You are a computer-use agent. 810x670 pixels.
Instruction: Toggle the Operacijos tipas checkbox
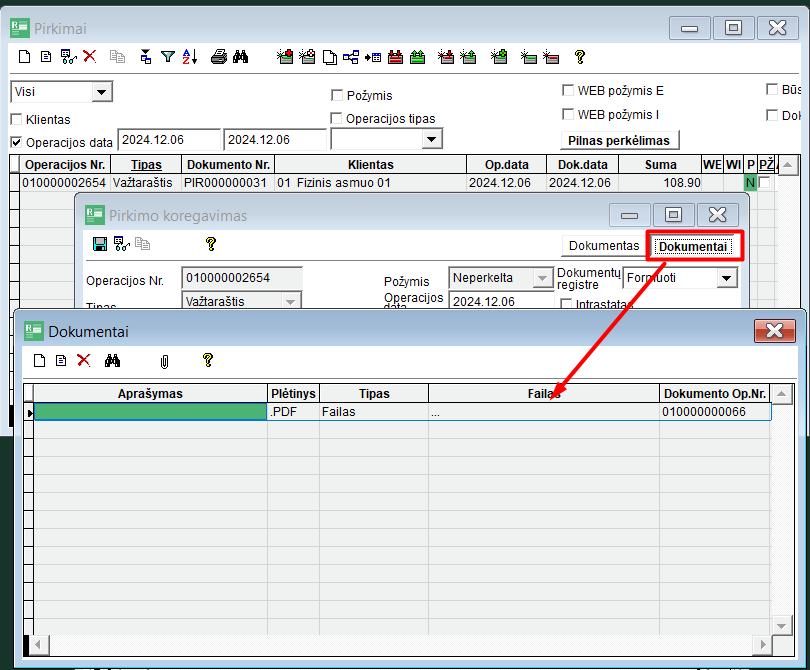click(x=337, y=117)
